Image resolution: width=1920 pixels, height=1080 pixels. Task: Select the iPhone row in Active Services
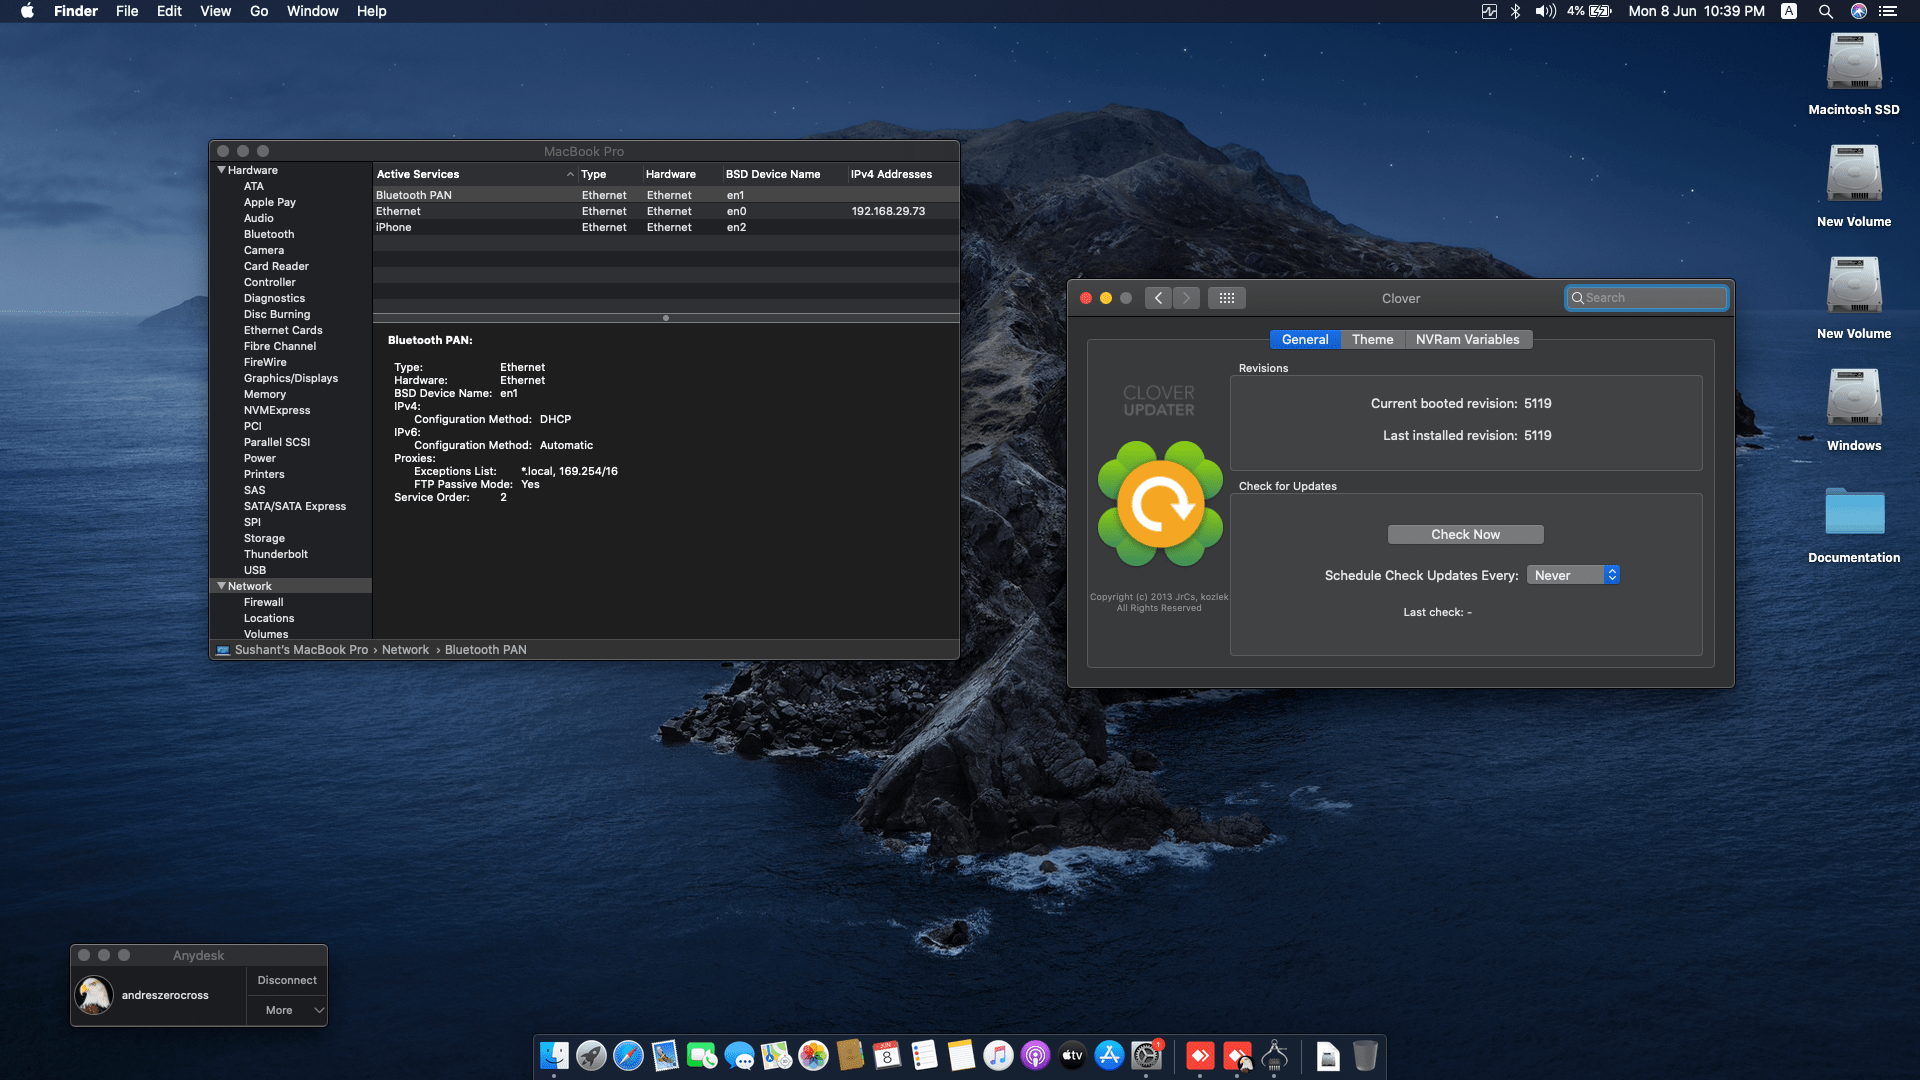(x=666, y=227)
